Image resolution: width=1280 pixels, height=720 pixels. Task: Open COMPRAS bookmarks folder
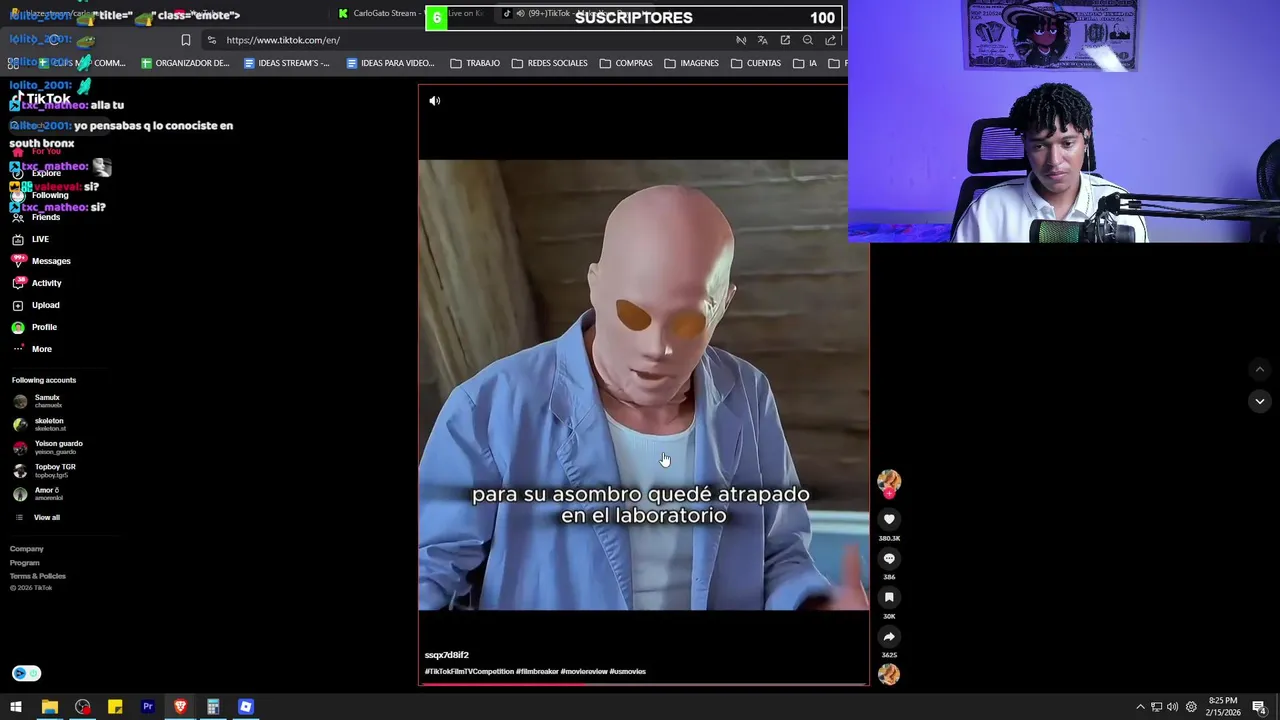(626, 63)
